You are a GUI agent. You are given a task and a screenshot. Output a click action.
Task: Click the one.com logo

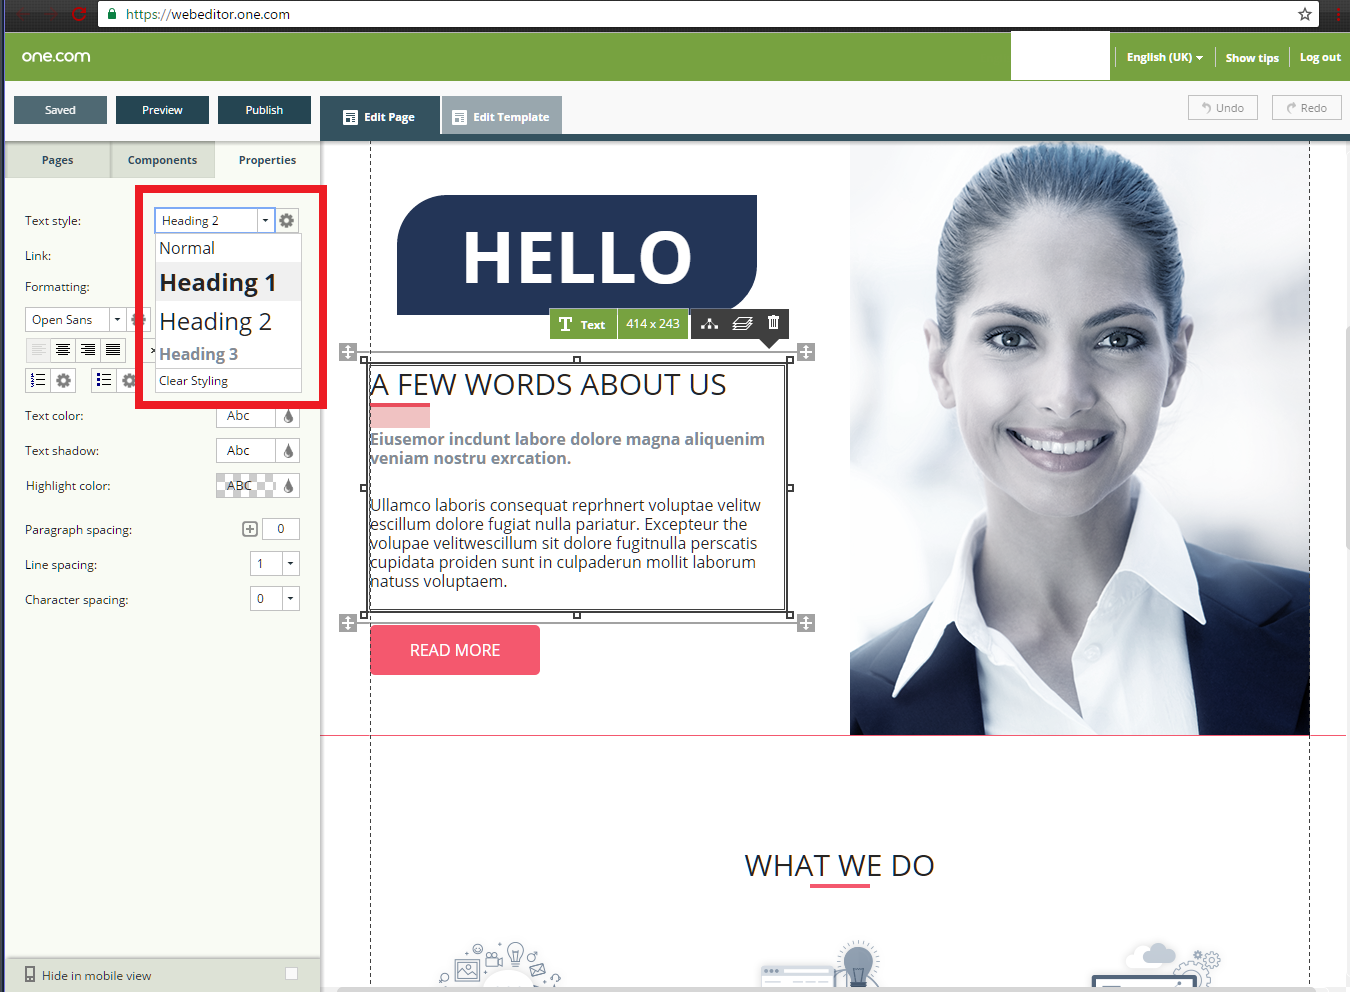click(56, 56)
